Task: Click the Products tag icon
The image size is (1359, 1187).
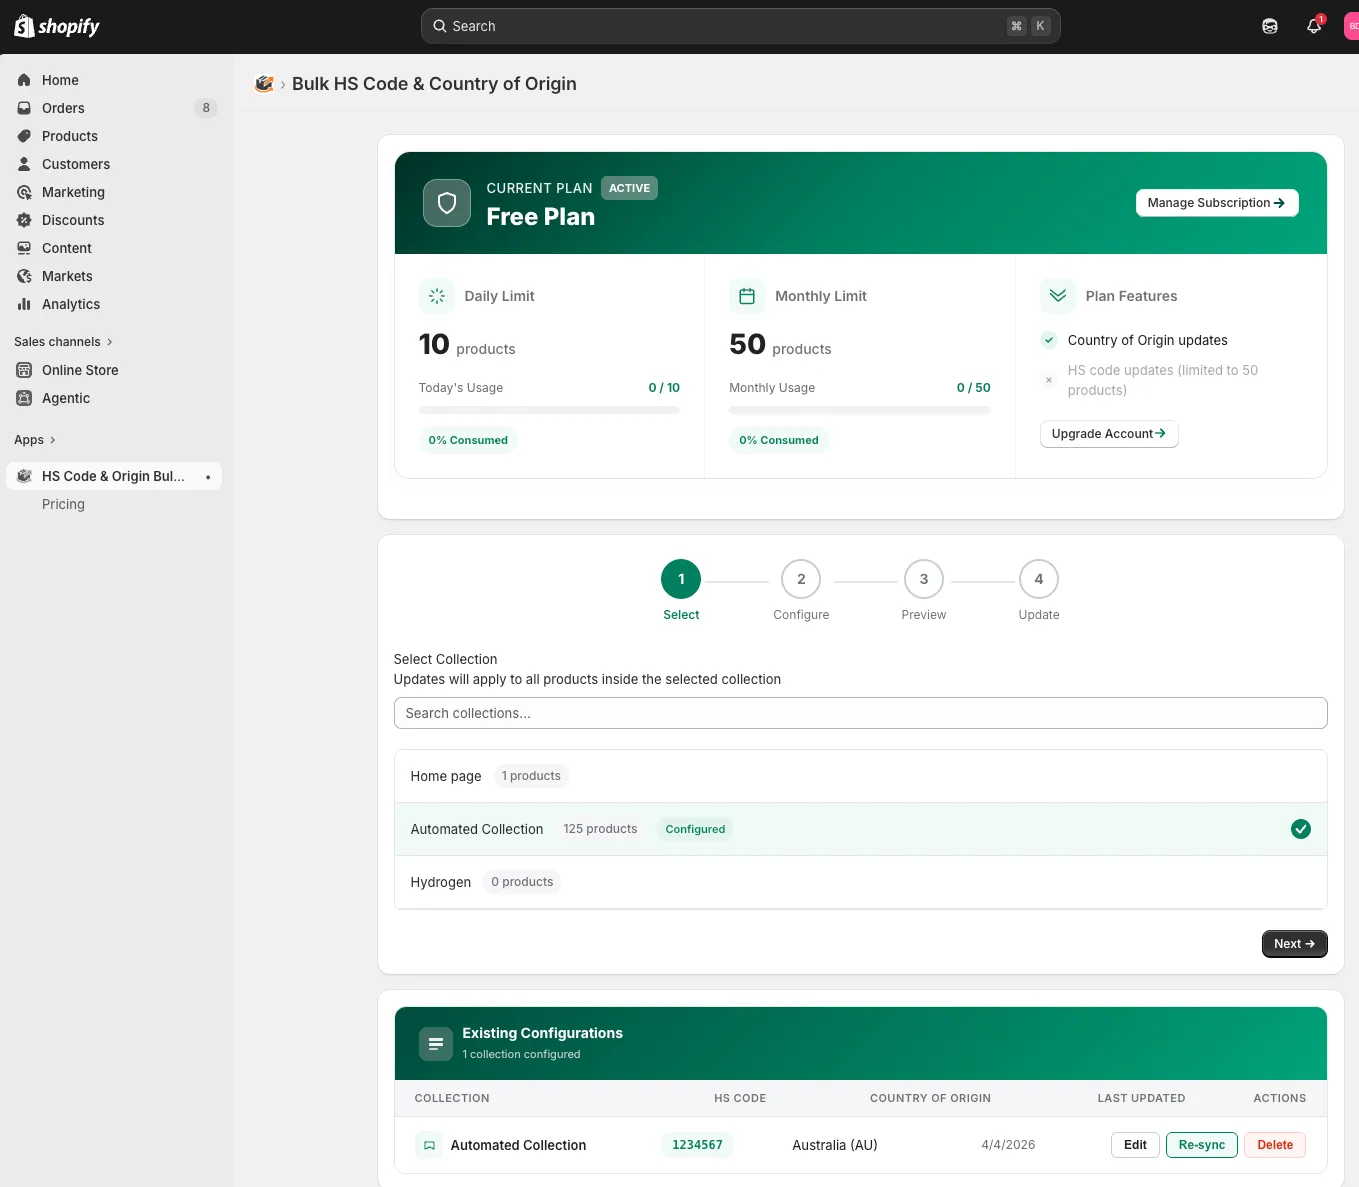Action: coord(24,136)
